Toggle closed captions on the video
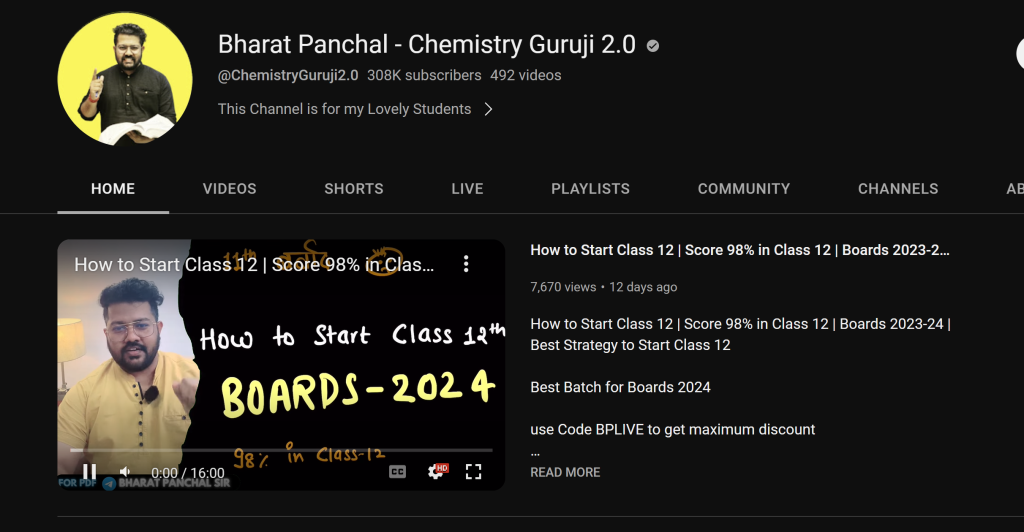Screen dimensions: 1024x532 [397, 472]
